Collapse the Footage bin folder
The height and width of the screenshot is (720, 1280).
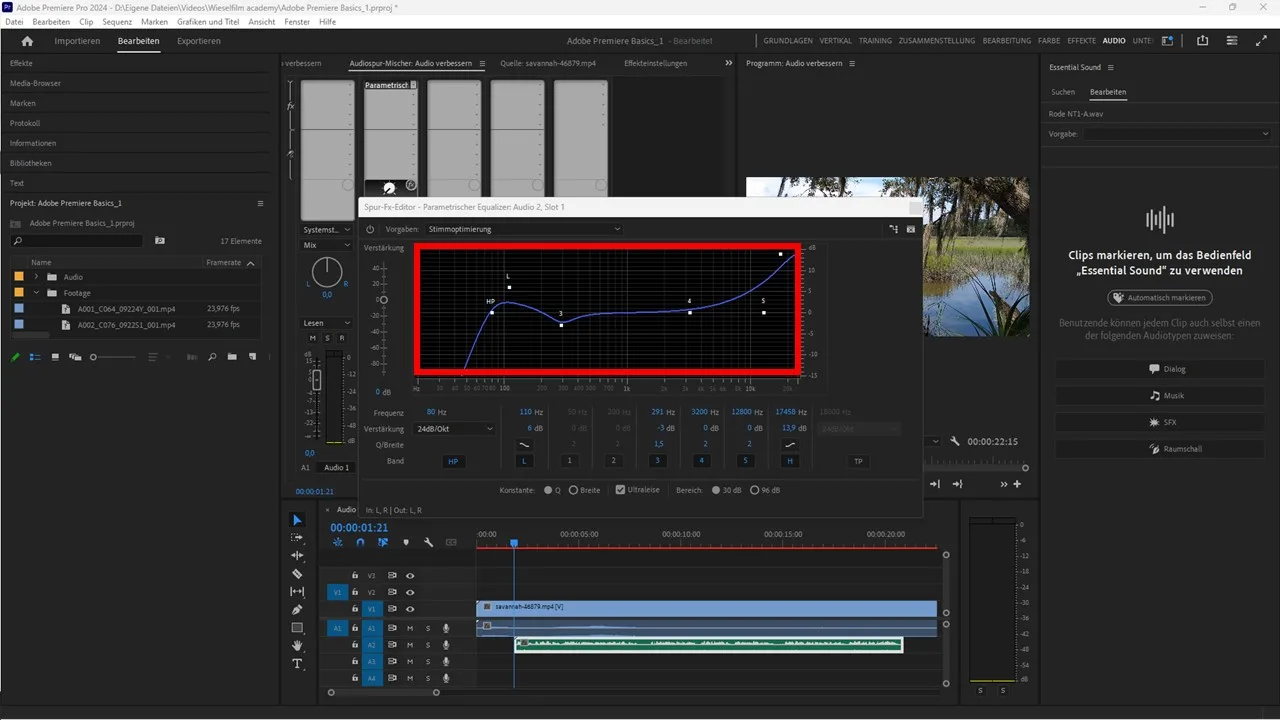click(x=37, y=293)
